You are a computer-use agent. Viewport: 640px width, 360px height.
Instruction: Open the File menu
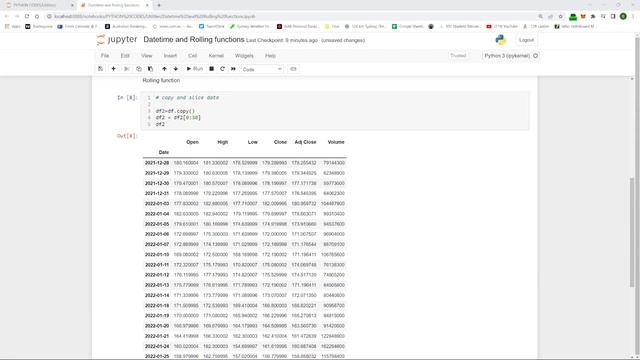click(105, 56)
